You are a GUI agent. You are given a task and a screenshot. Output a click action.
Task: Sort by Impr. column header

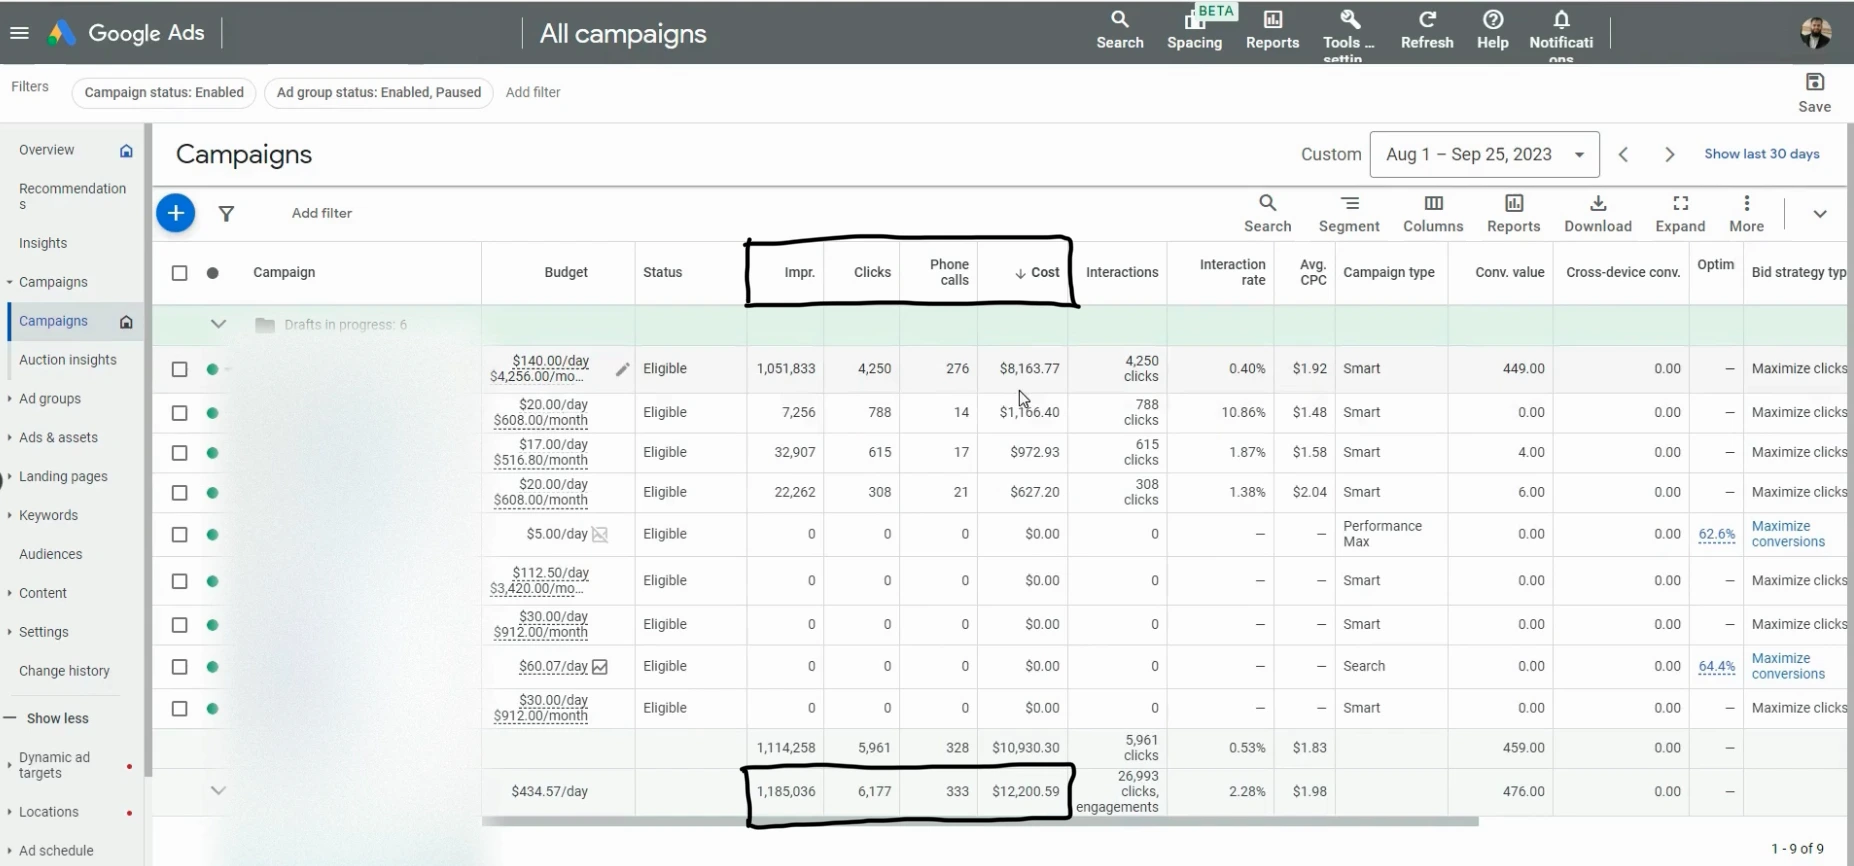point(799,273)
